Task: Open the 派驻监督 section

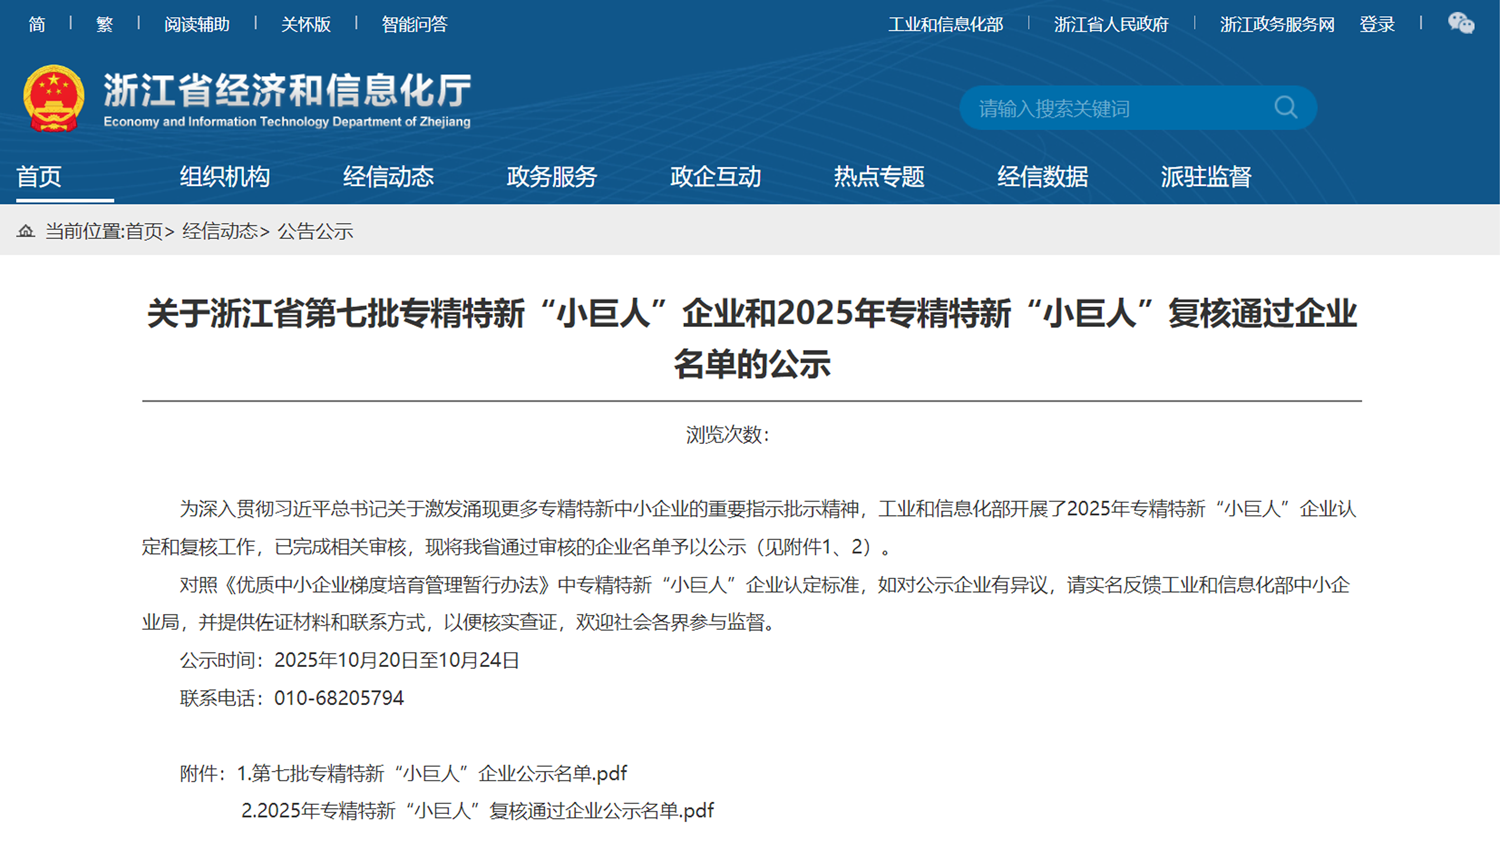Action: click(x=1206, y=177)
